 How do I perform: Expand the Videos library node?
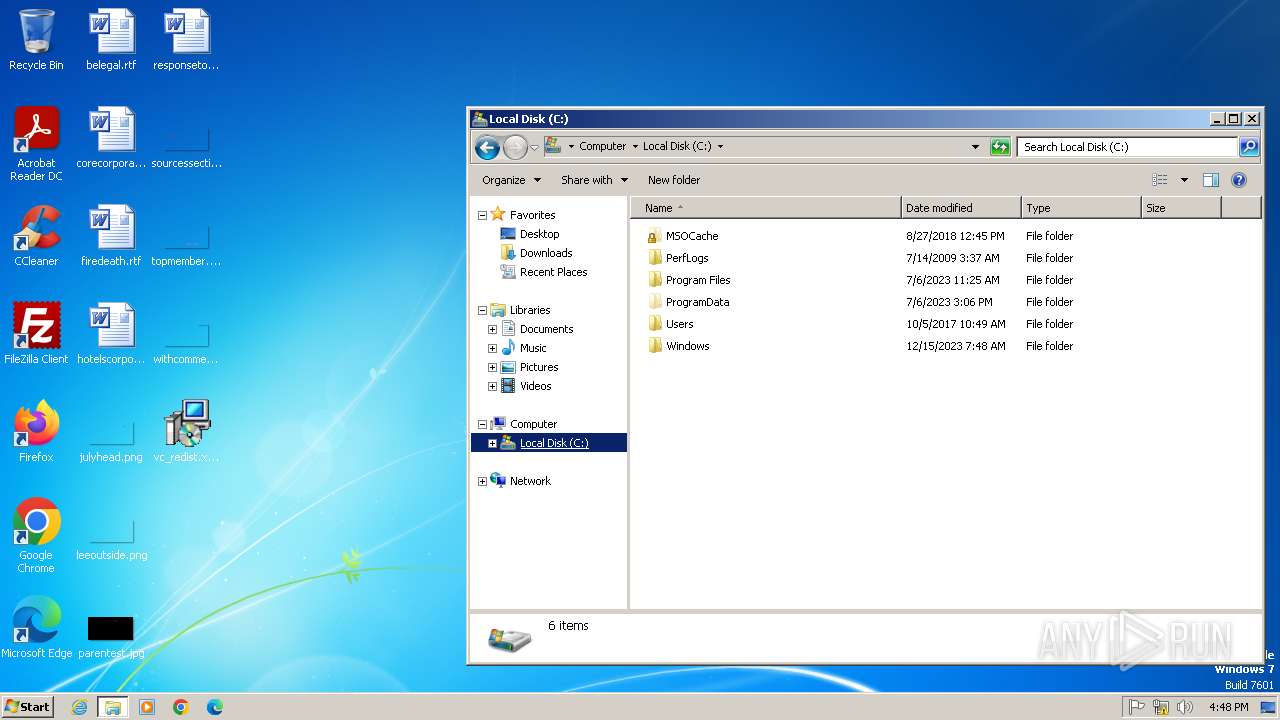coord(492,386)
